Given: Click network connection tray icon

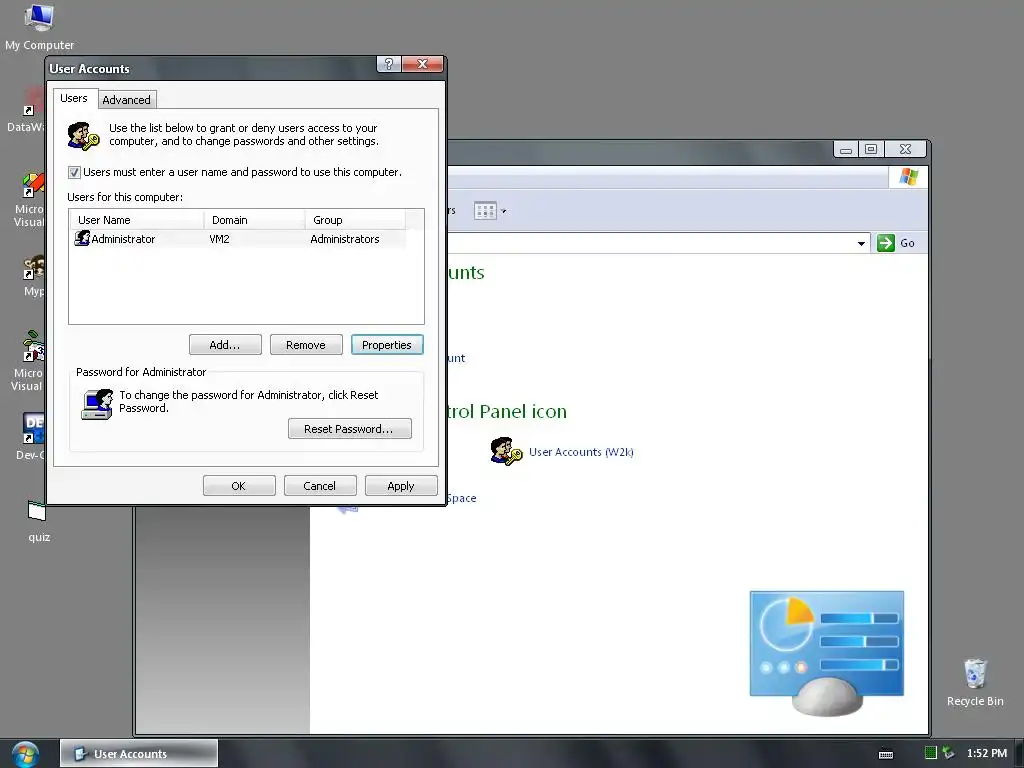Looking at the screenshot, I should click(x=948, y=753).
